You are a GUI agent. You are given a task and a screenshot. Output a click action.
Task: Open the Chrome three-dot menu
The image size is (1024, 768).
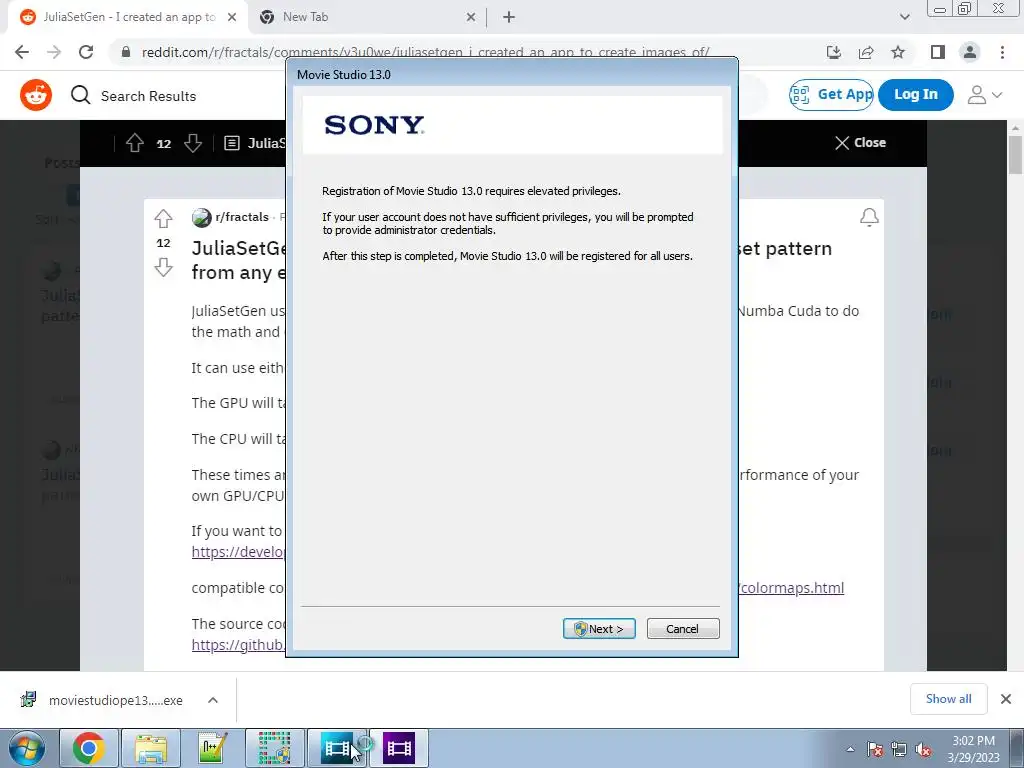[x=1002, y=52]
